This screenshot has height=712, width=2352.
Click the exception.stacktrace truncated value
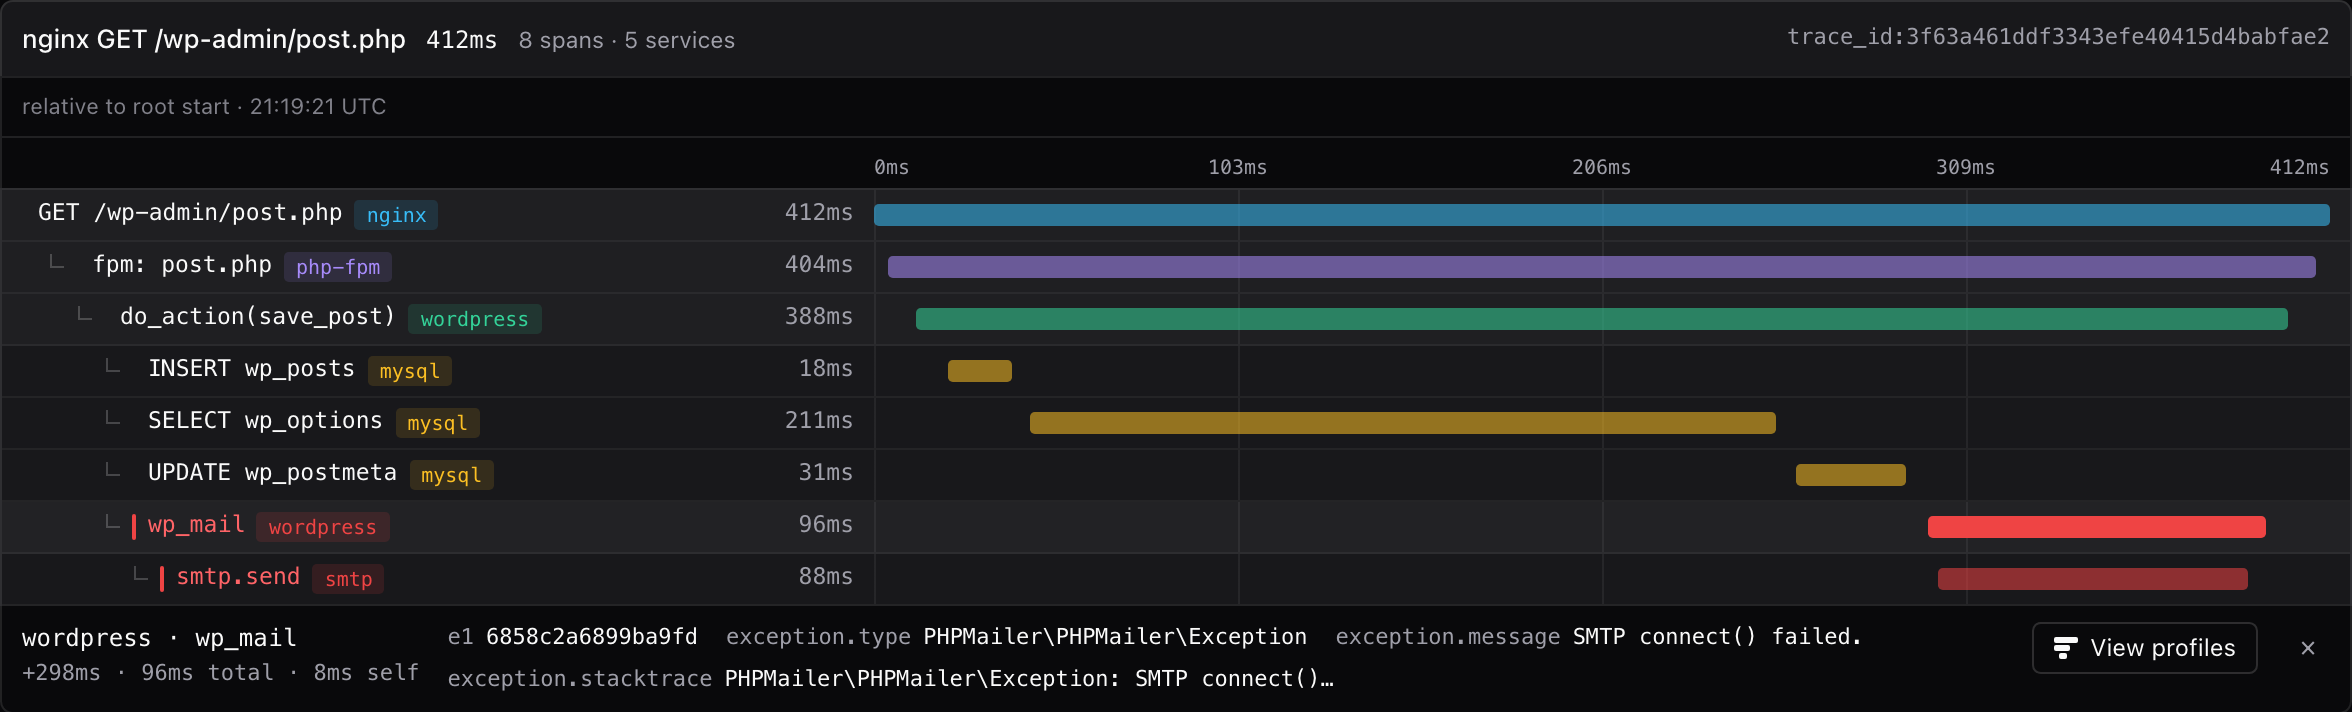(1029, 679)
